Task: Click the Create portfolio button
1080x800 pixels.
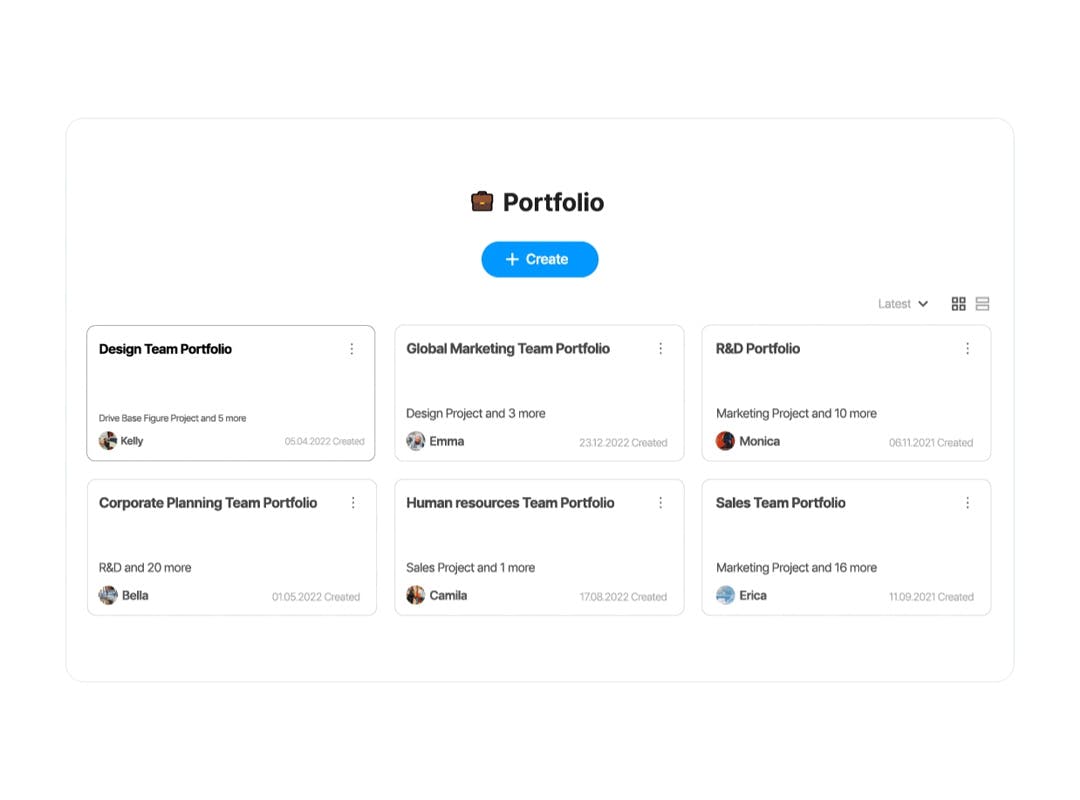Action: (x=540, y=260)
